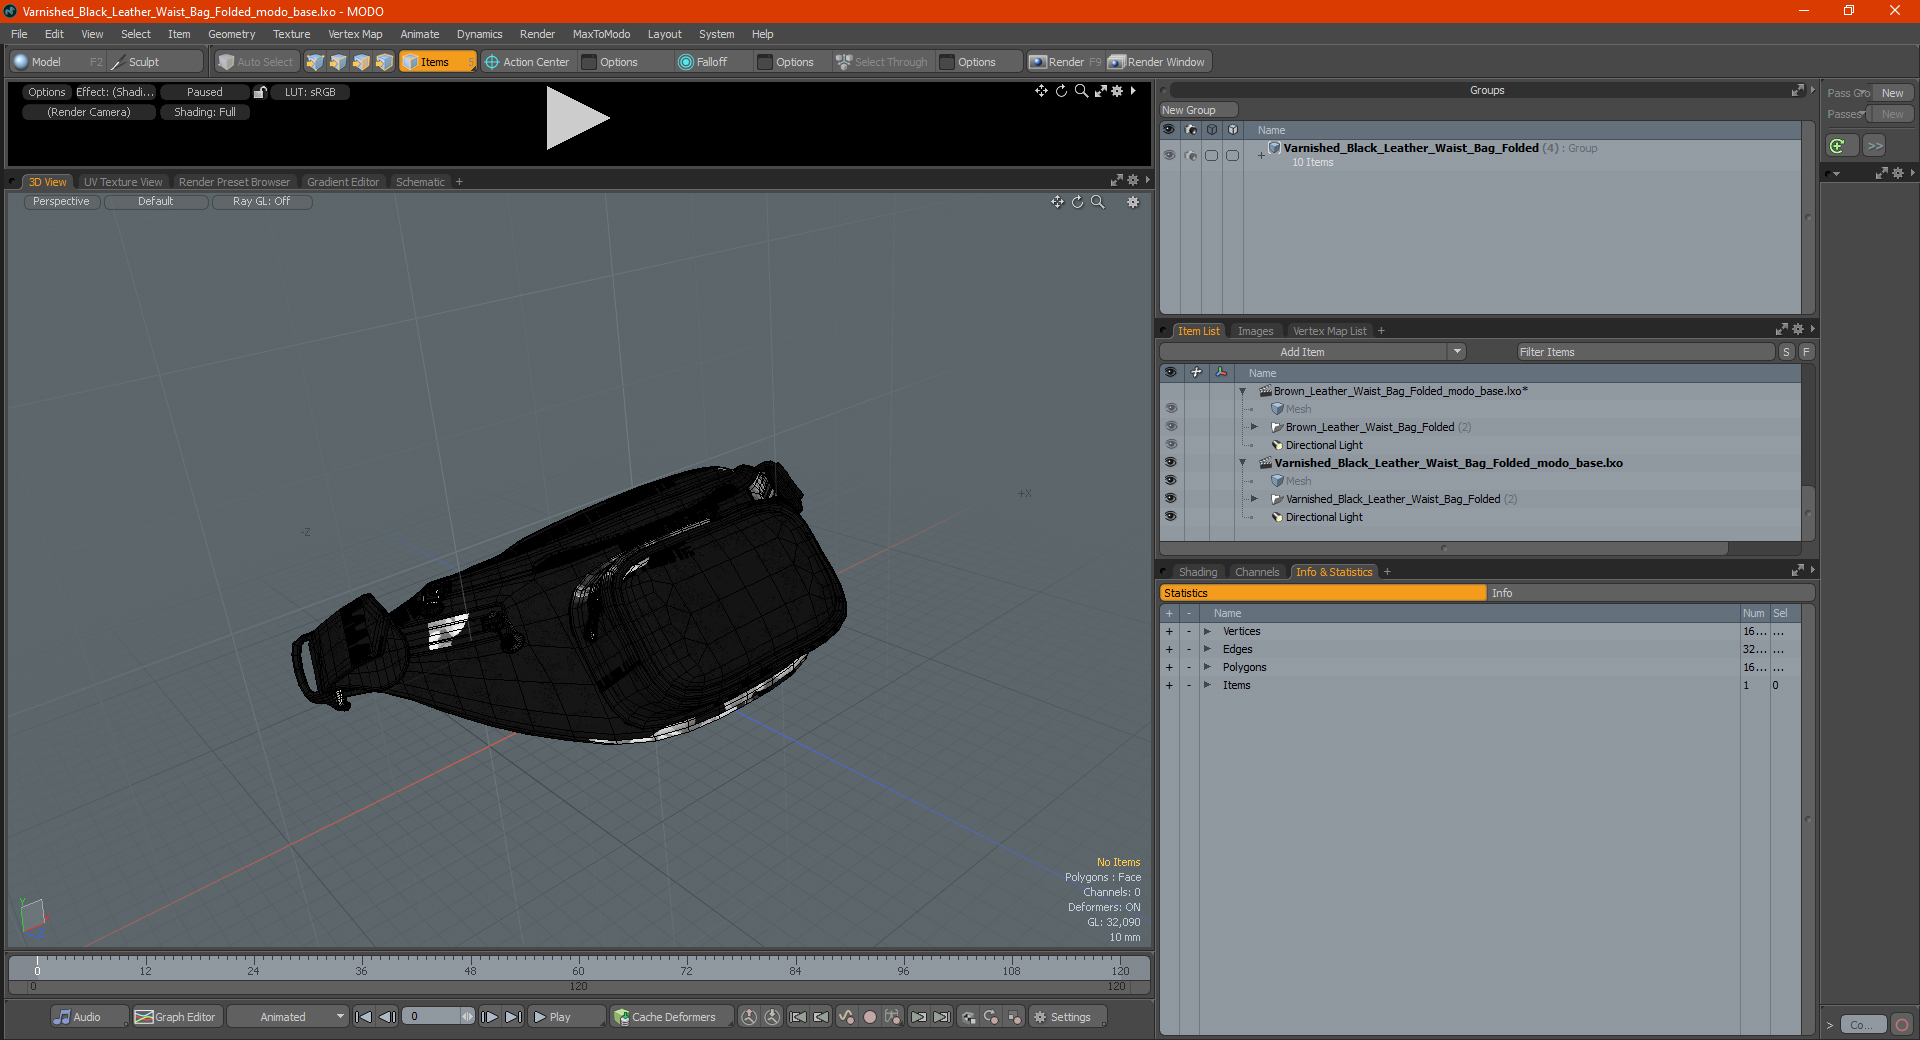
Task: Expand Varnished_Black_Leather_Waist_Bag_Folded tree item
Action: 1254,499
